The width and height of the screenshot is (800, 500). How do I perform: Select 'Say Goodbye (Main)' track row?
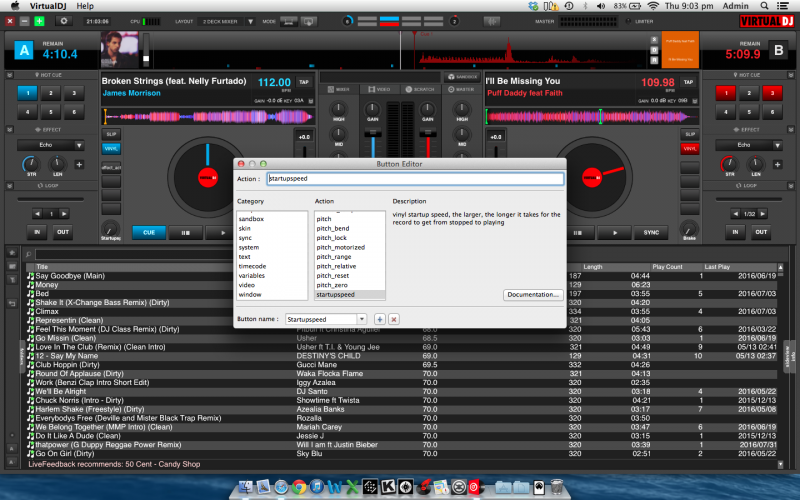pyautogui.click(x=403, y=276)
